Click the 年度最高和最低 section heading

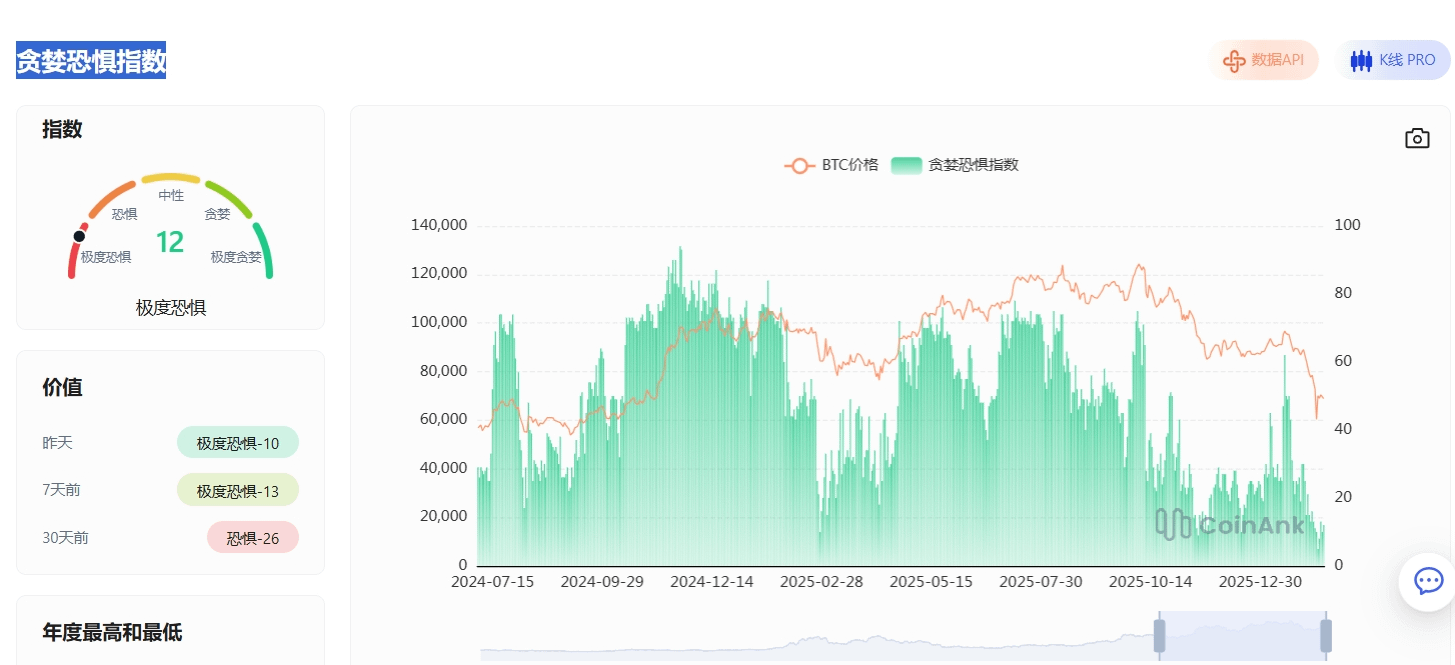tap(112, 632)
